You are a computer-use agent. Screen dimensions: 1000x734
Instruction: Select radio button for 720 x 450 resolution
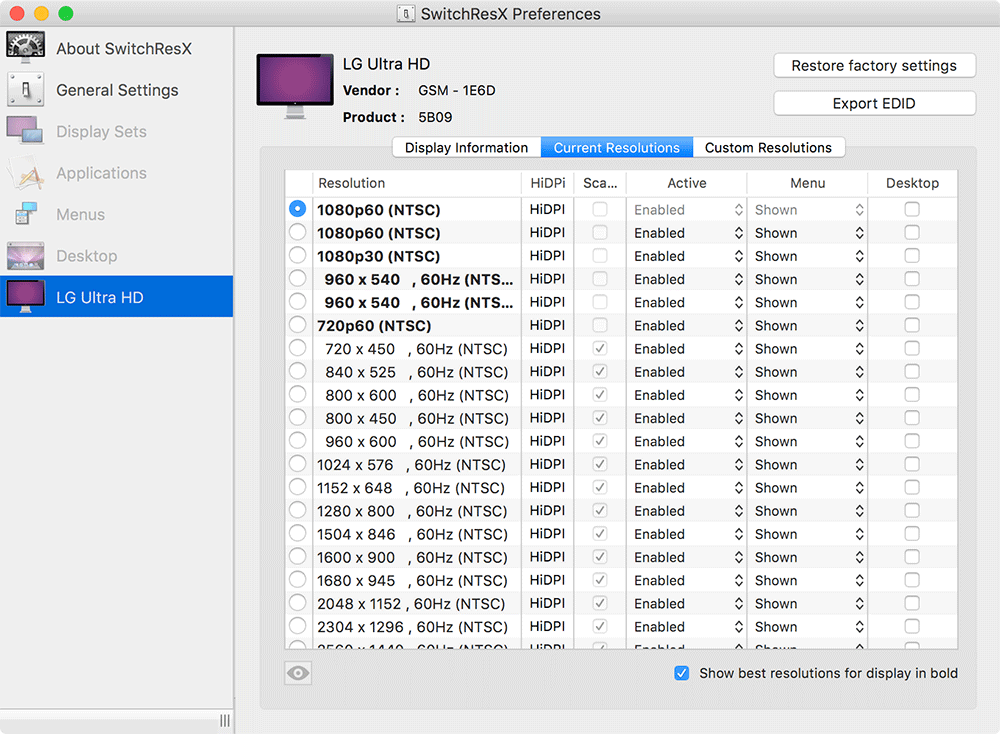(297, 348)
